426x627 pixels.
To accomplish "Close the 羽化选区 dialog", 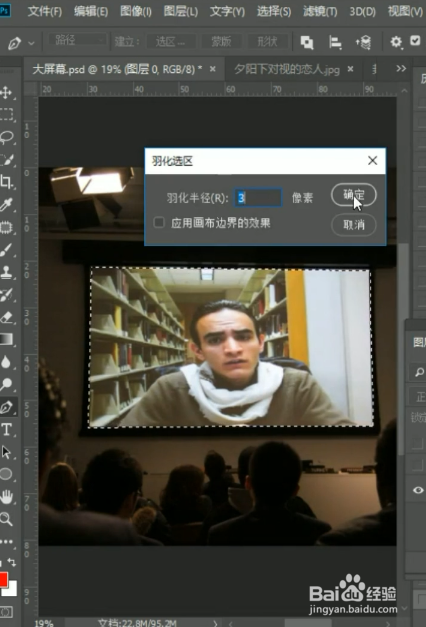I will tap(372, 160).
